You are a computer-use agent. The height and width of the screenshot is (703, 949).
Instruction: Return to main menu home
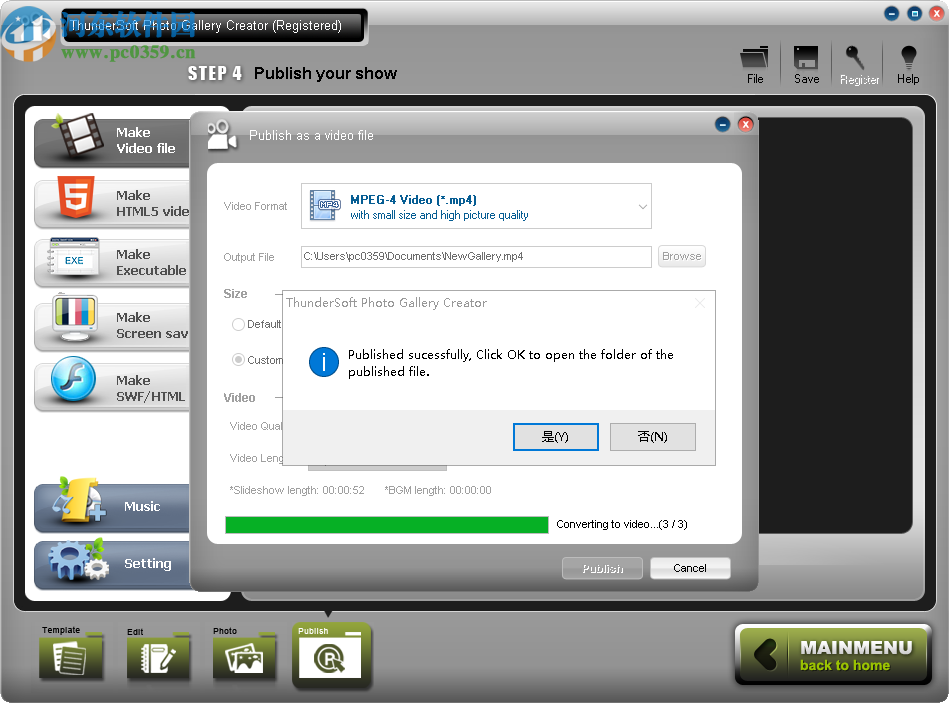(x=833, y=655)
